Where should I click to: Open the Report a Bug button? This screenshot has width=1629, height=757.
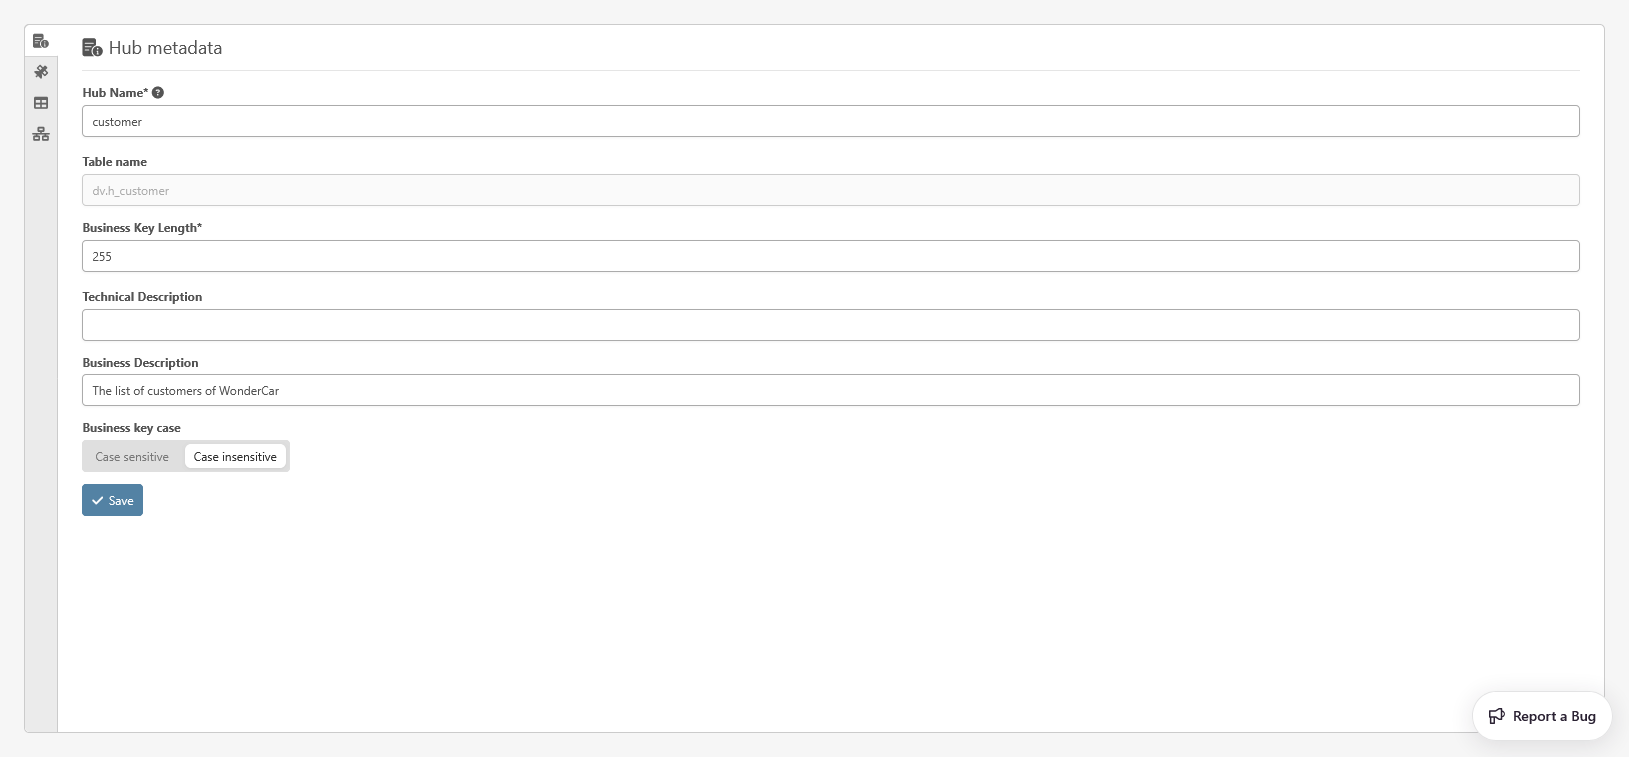pos(1542,716)
